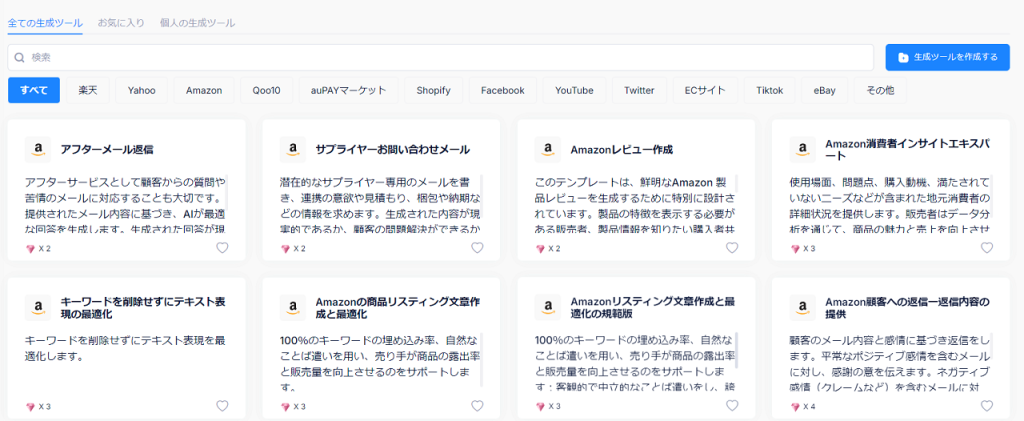Switch to 全ての生成ツール tab
The image size is (1024, 421).
pyautogui.click(x=45, y=23)
